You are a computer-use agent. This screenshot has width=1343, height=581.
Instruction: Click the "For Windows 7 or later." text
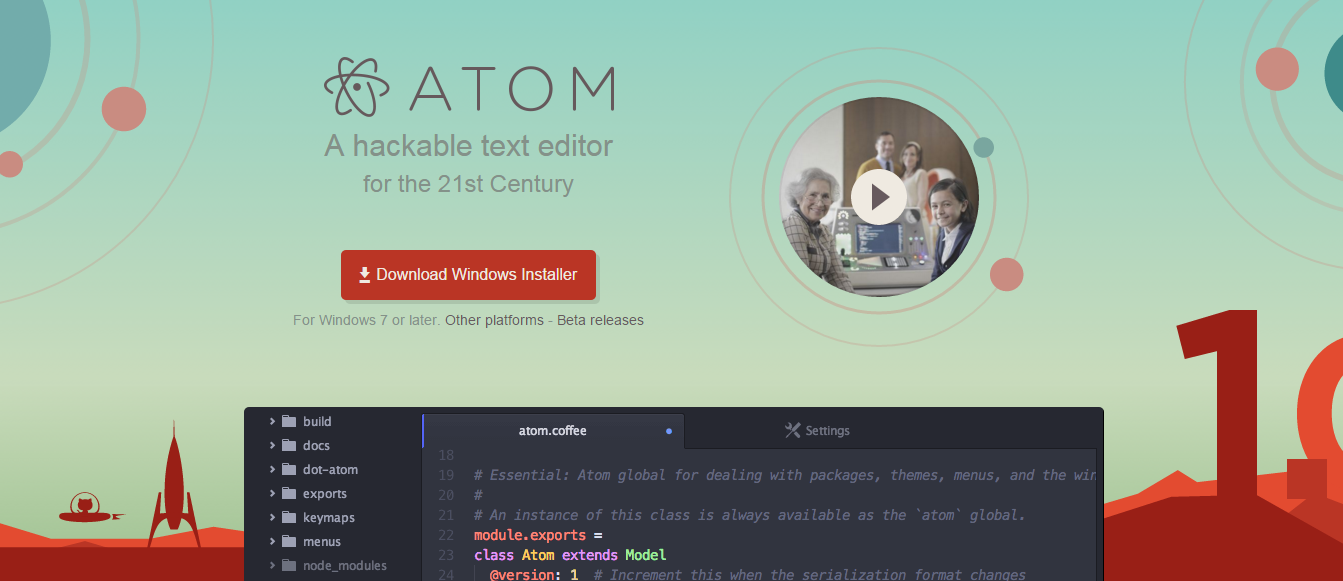(367, 320)
